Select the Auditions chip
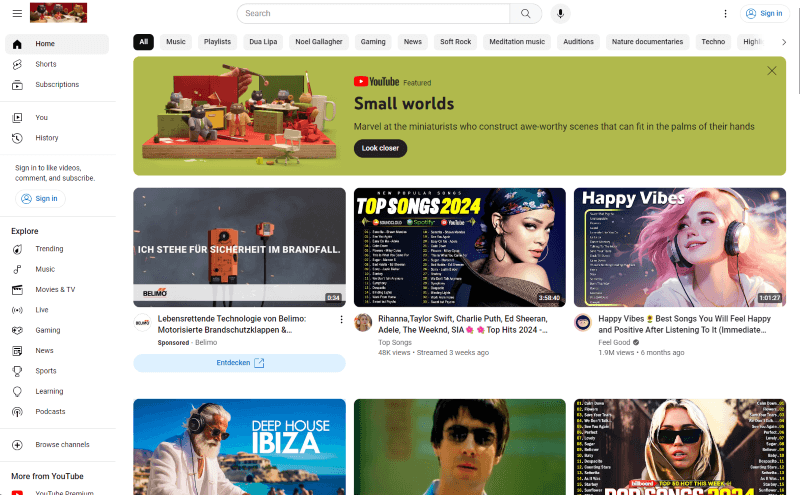Viewport: 800px width, 495px height. (x=578, y=42)
